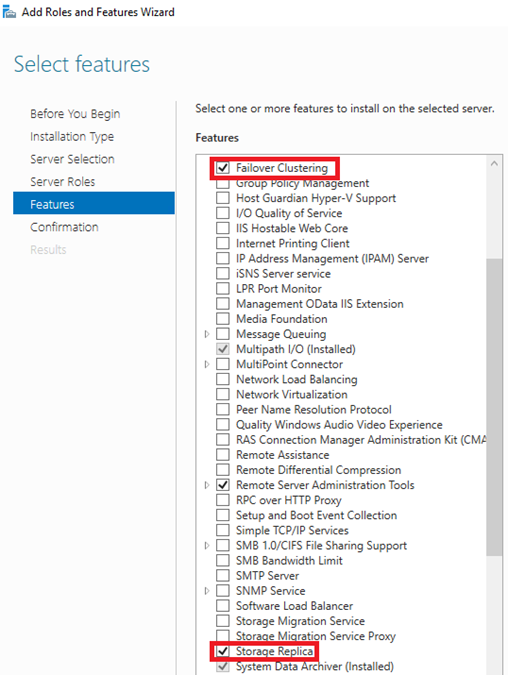This screenshot has width=508, height=675.
Task: Open the Confirmation step in sidebar
Action: coord(64,227)
